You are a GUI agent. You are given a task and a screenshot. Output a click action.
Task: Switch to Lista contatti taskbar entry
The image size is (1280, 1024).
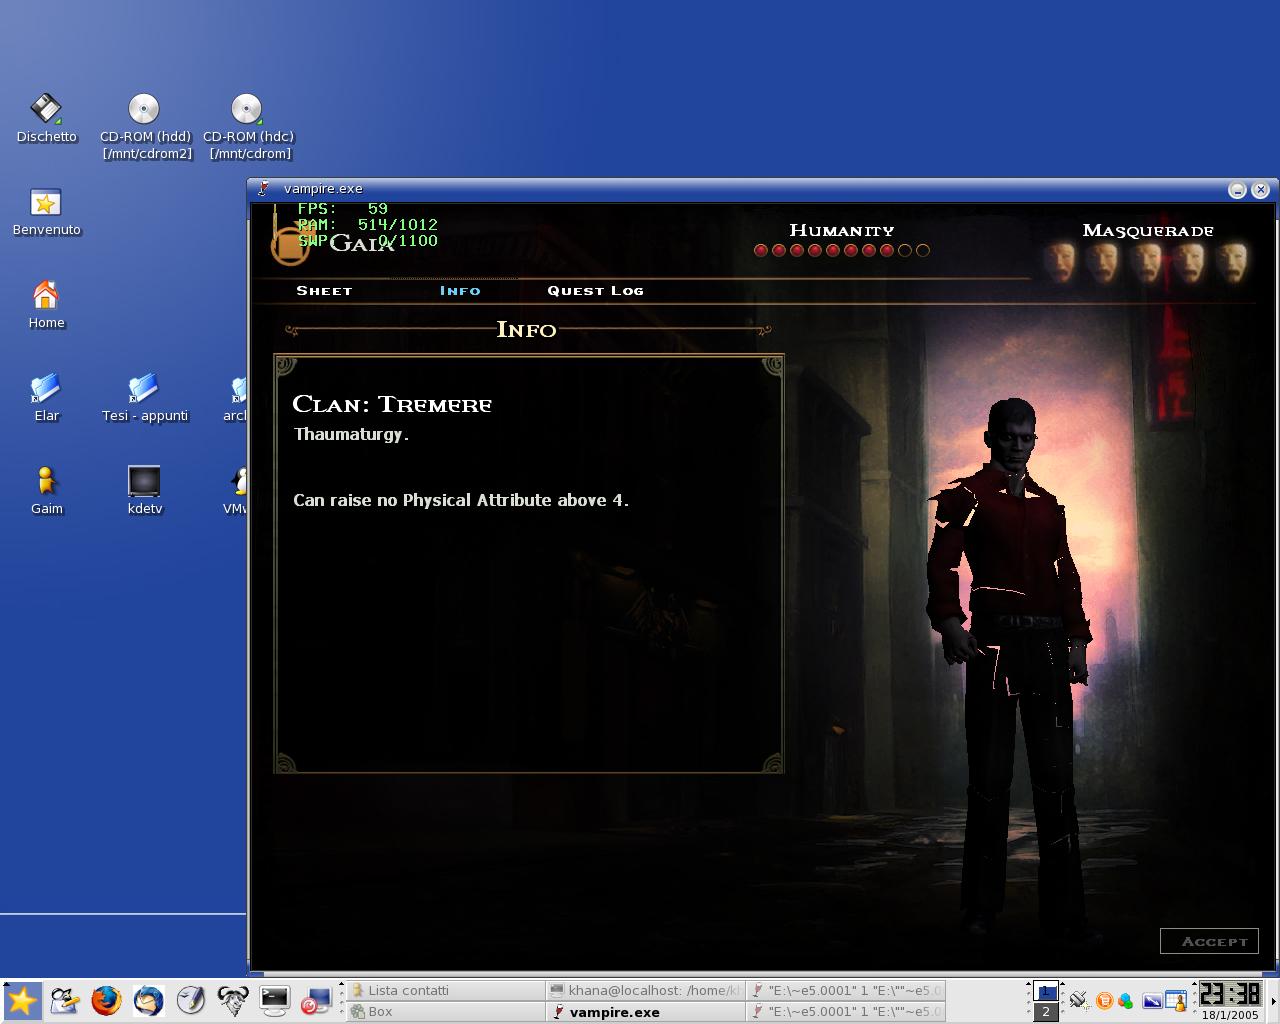coord(445,990)
